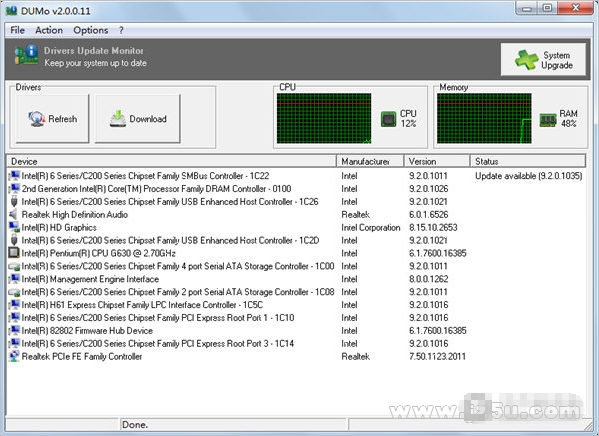Select the 2nd Generation DRAM Controller row text
This screenshot has height=436, width=599.
(156, 189)
